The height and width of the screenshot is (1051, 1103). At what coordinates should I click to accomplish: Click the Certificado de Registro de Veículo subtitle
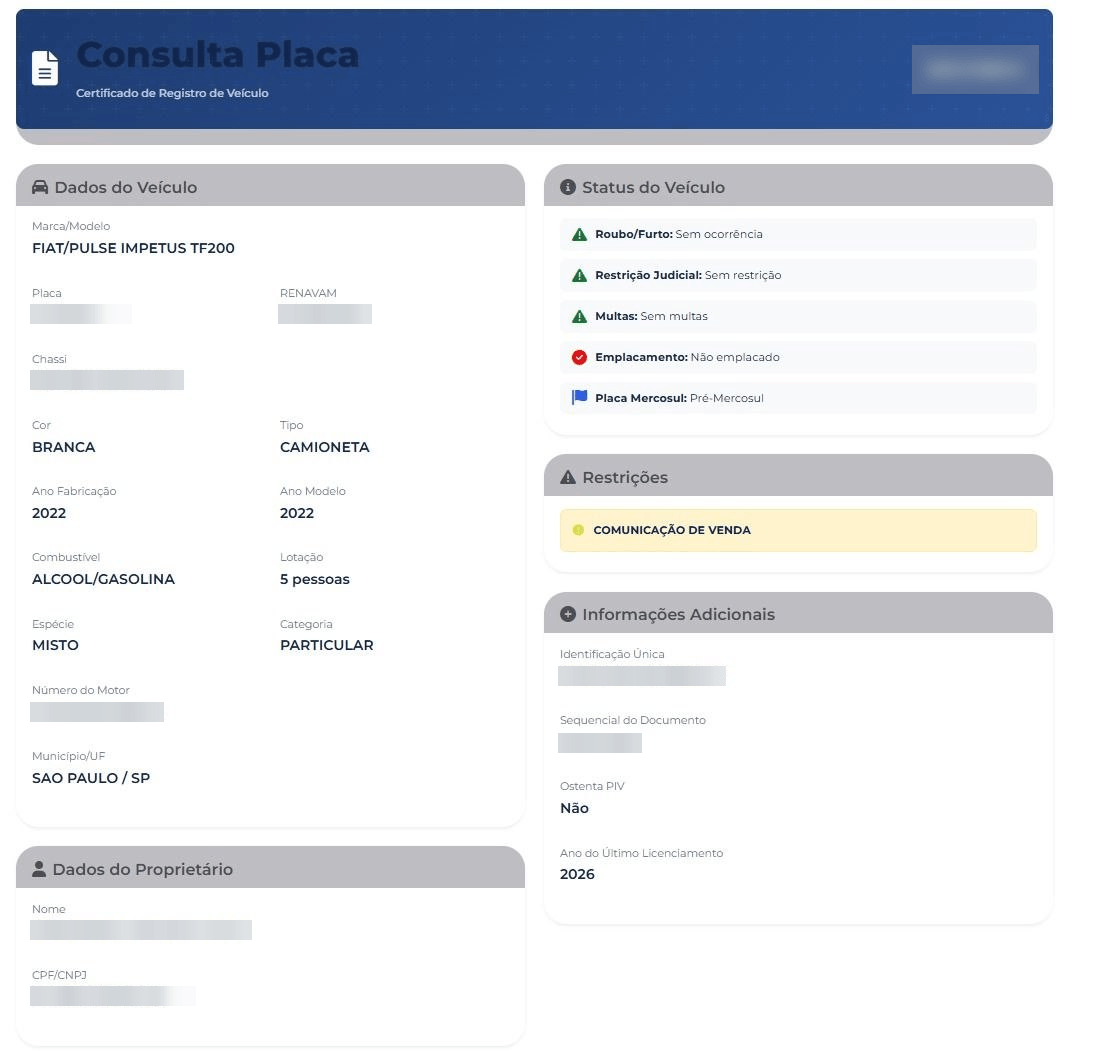click(x=172, y=93)
